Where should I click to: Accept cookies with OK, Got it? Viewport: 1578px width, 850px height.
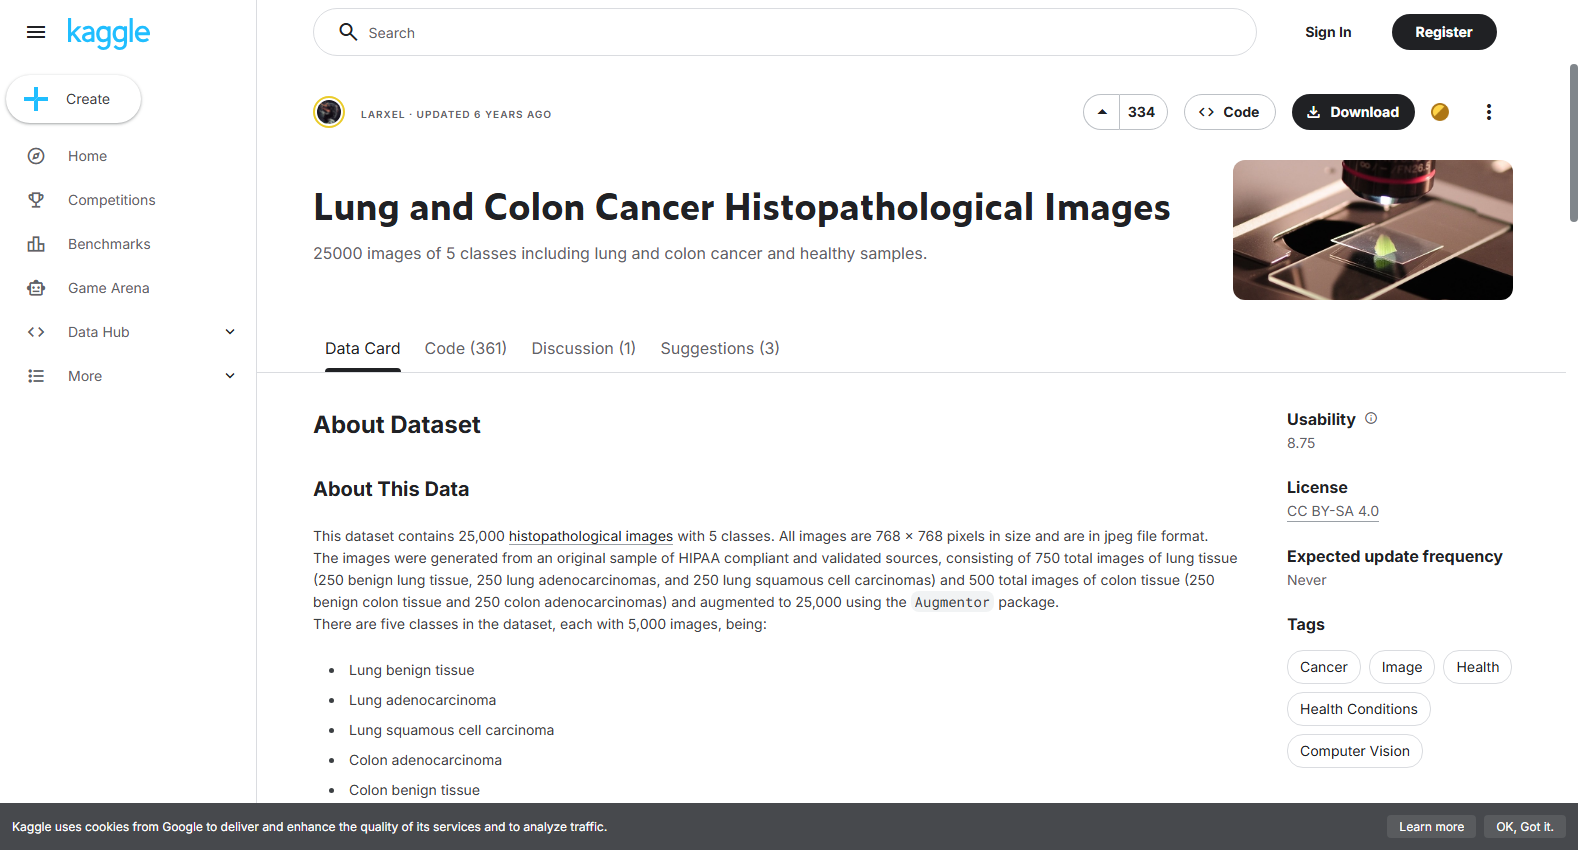1525,827
